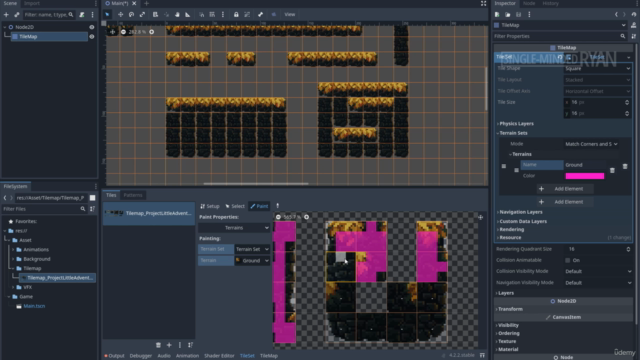This screenshot has height=360, width=640.
Task: Switch TileSet editor to Select mode
Action: (x=235, y=206)
